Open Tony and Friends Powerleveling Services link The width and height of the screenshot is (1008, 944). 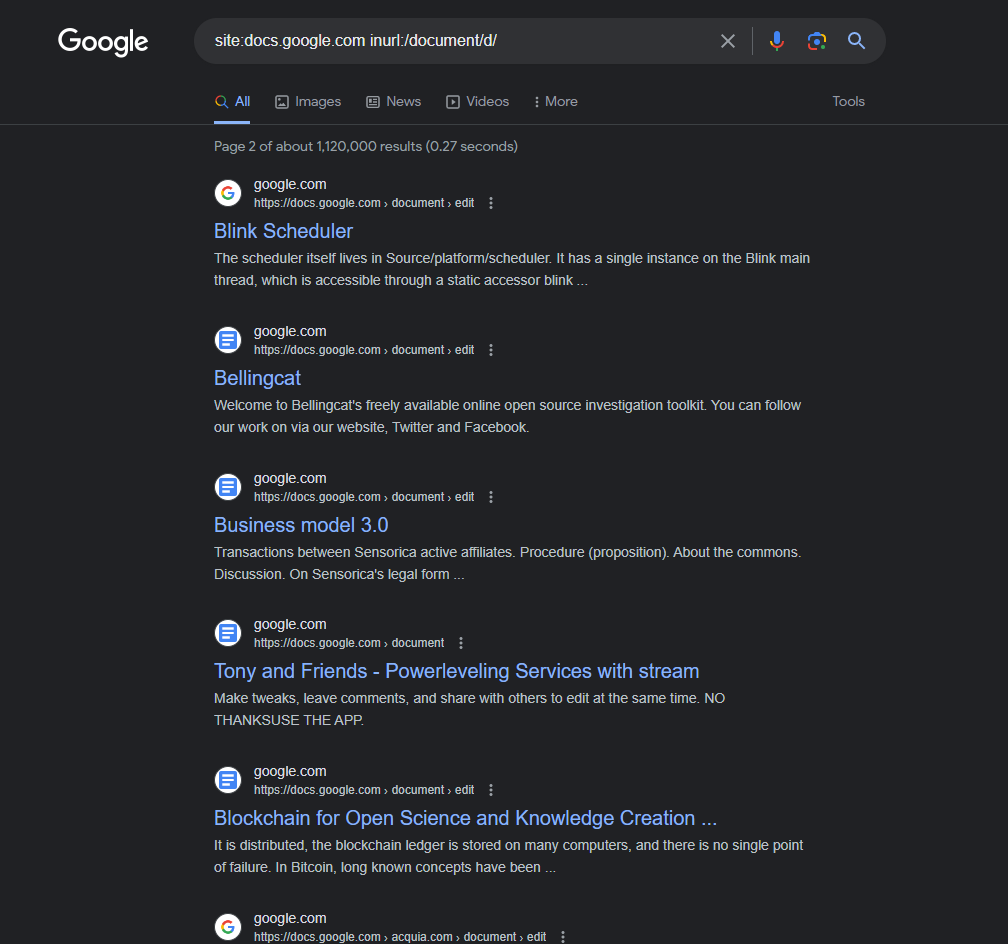coord(456,671)
